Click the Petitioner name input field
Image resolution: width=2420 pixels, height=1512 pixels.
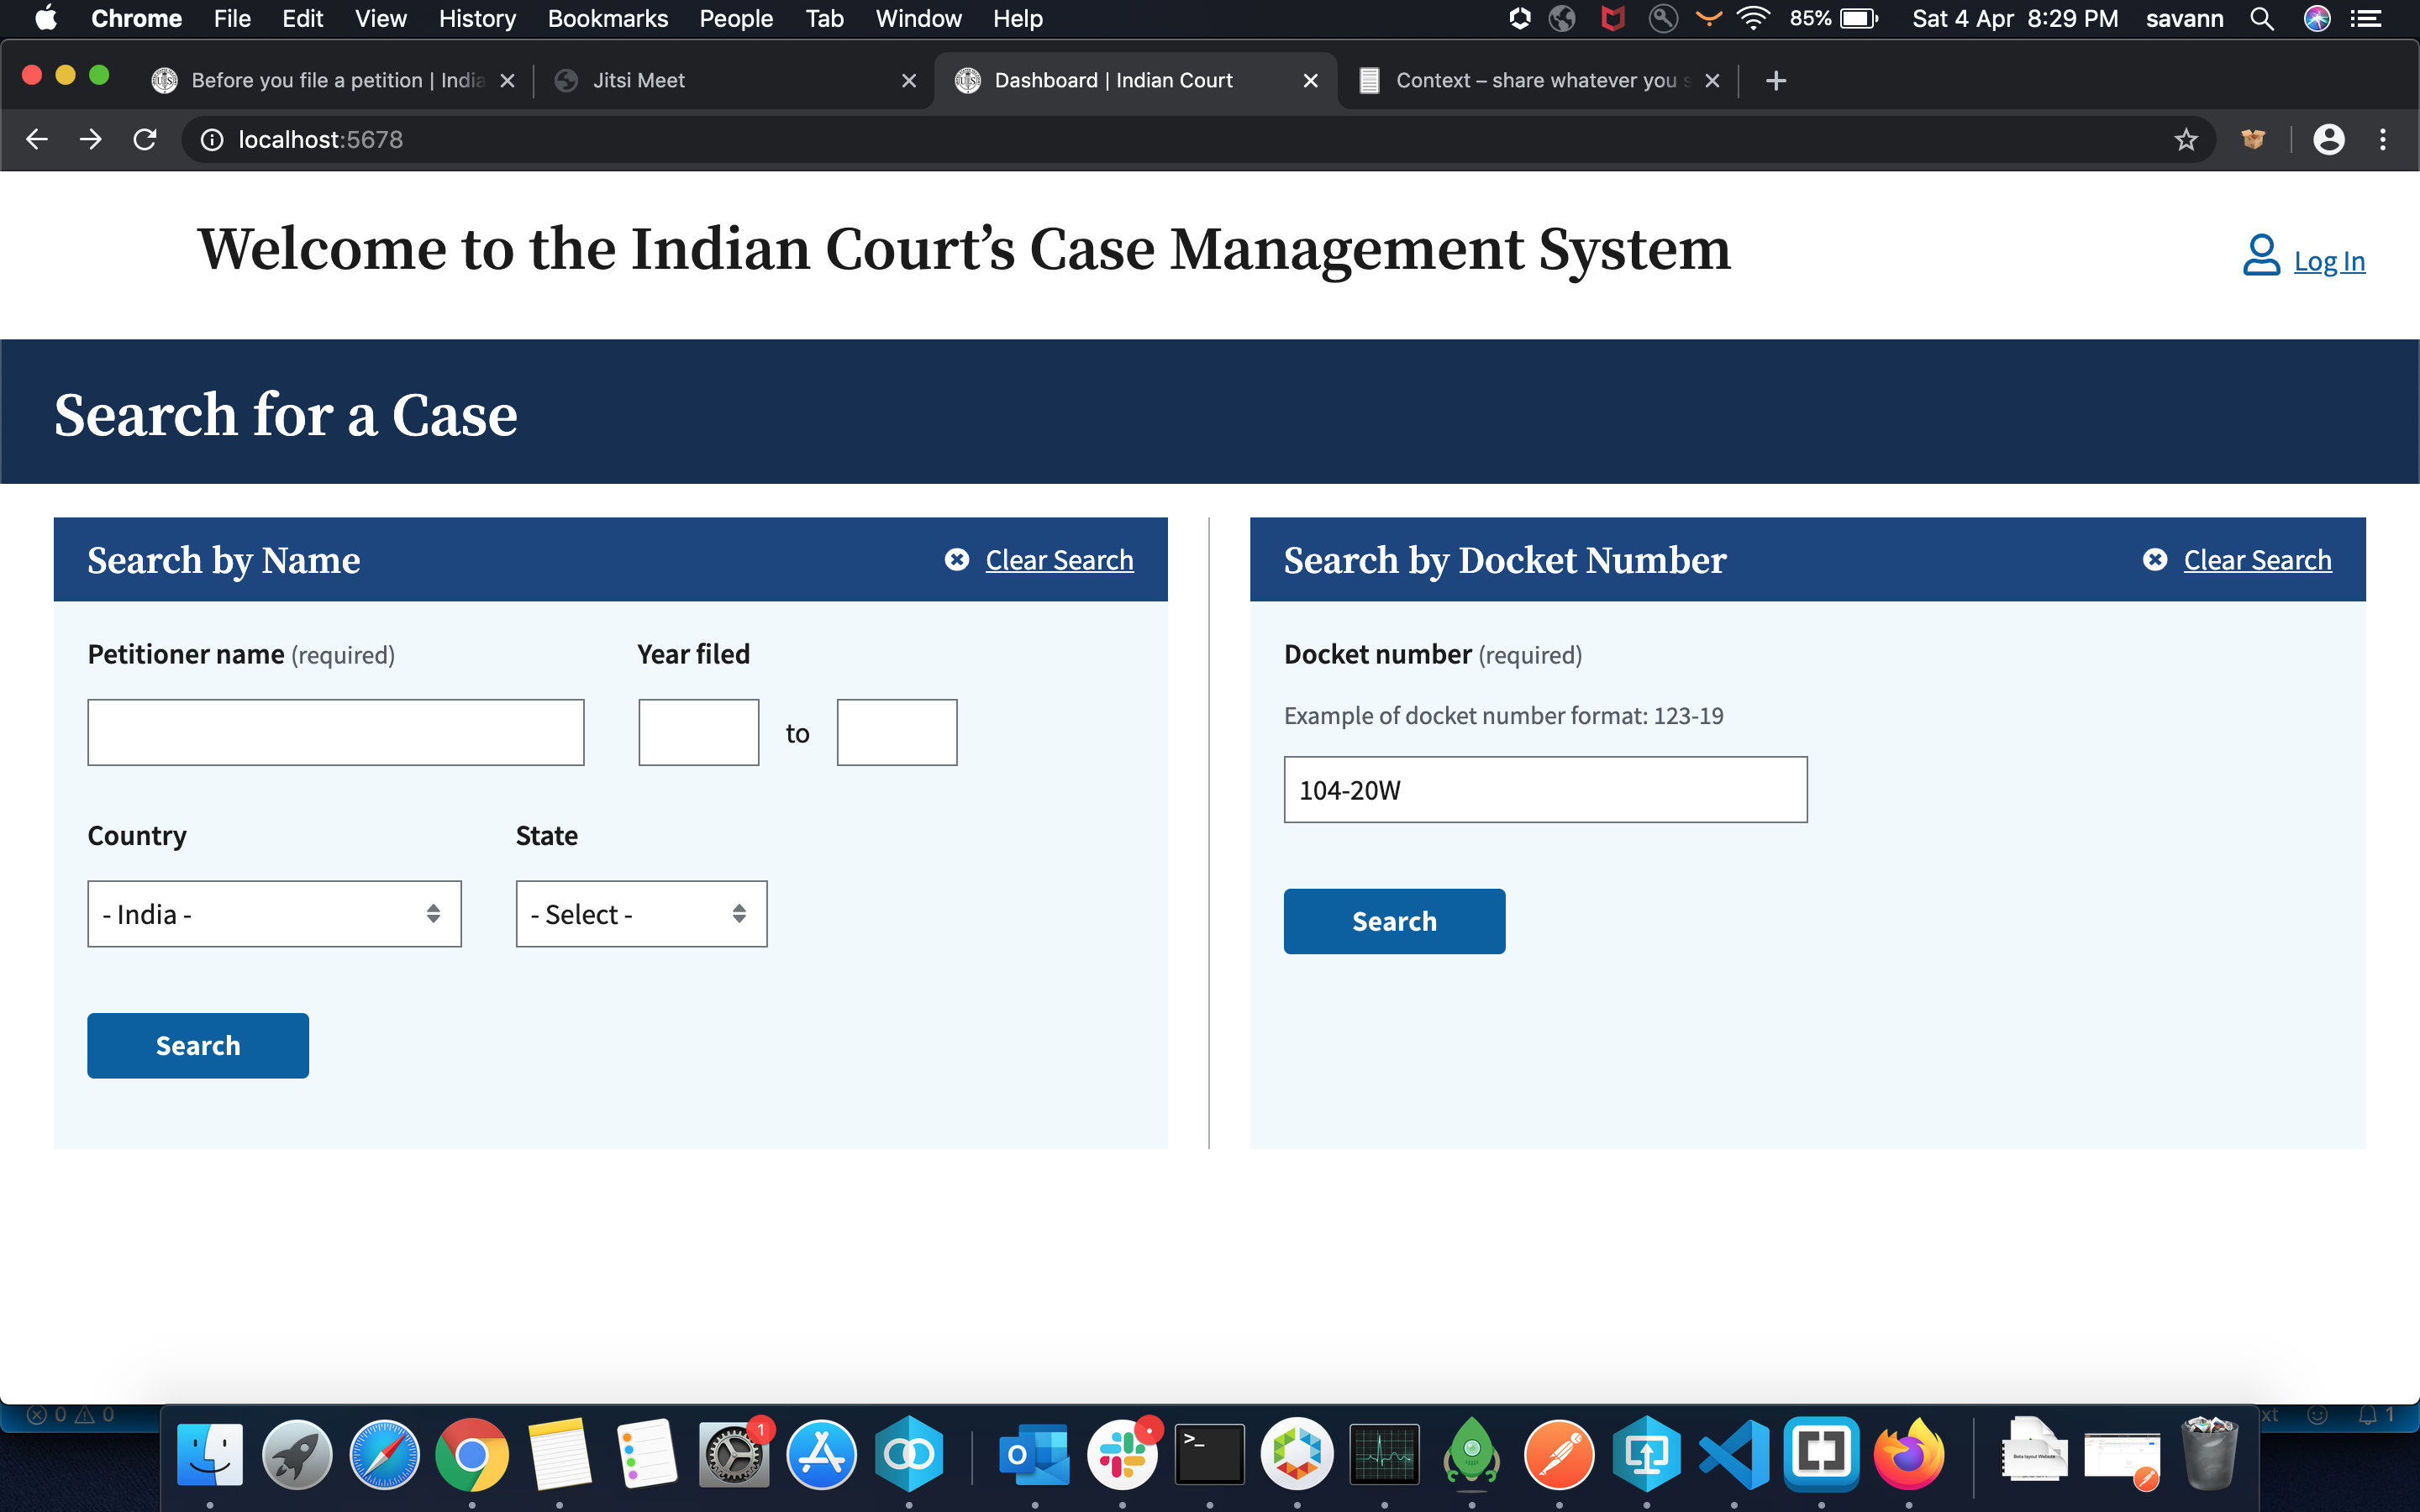point(335,732)
